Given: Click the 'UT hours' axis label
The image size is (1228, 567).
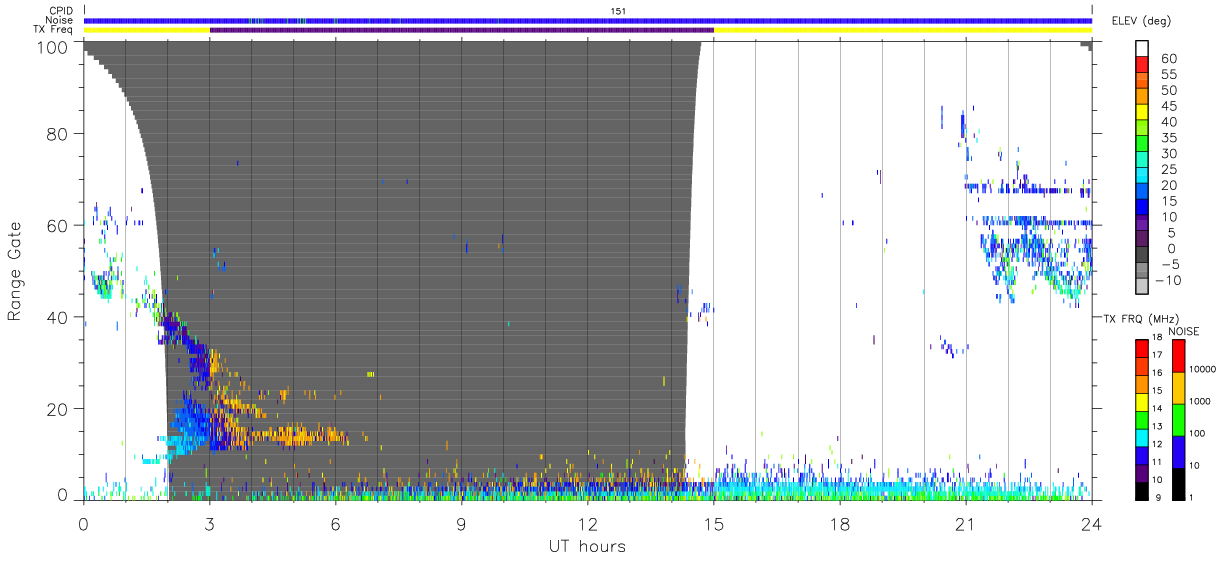Looking at the screenshot, I should [586, 546].
